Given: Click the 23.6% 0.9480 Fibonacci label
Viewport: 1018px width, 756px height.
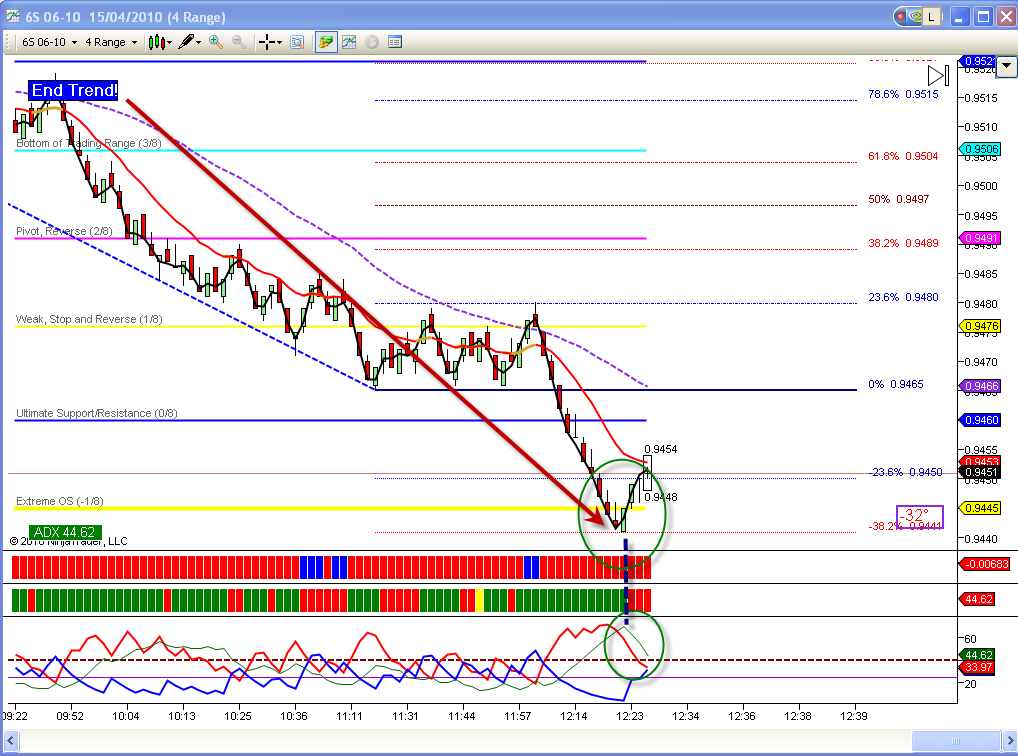Looking at the screenshot, I should tap(903, 297).
